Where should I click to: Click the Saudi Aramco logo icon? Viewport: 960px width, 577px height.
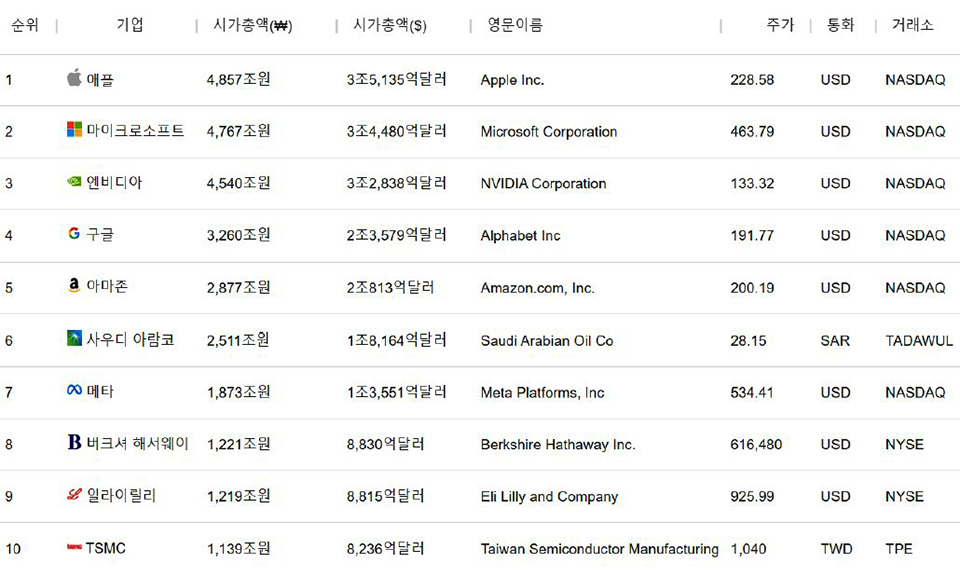point(73,340)
